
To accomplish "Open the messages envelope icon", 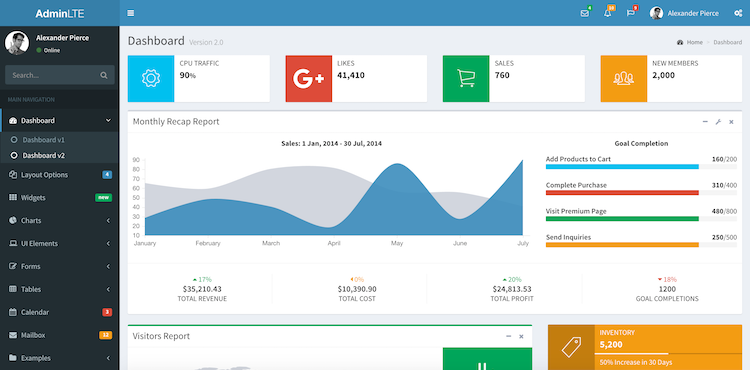I will click(585, 13).
